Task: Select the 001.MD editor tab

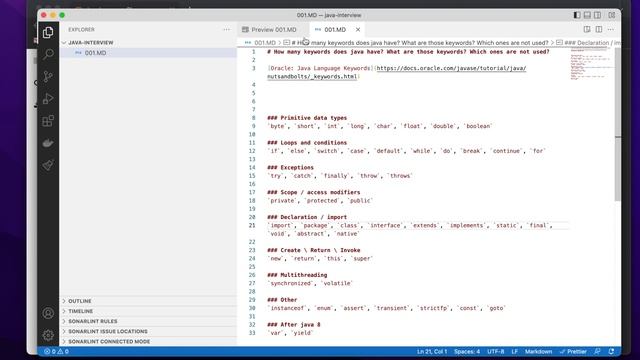Action: pos(335,29)
